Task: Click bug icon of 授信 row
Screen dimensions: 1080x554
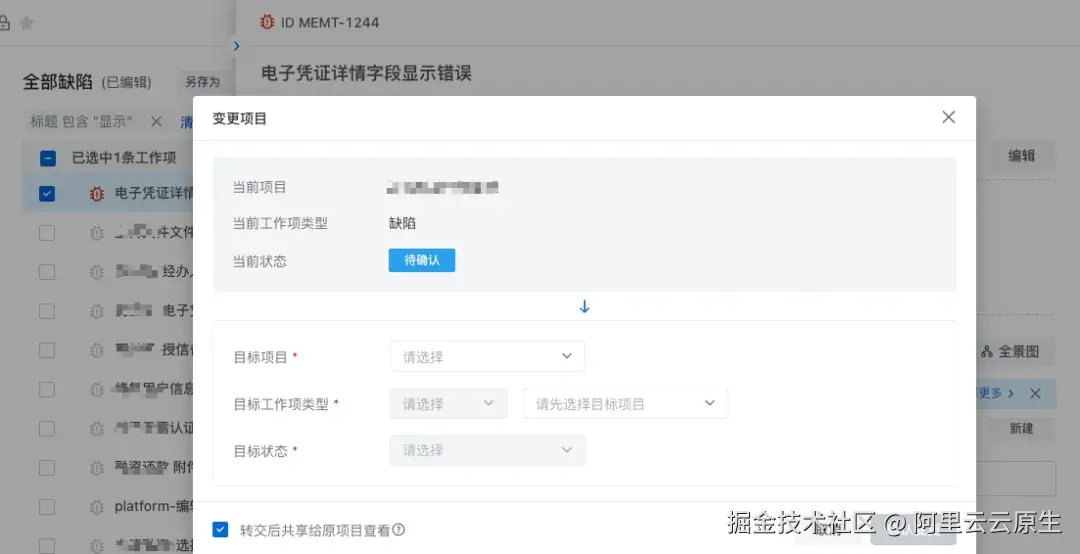Action: (97, 350)
